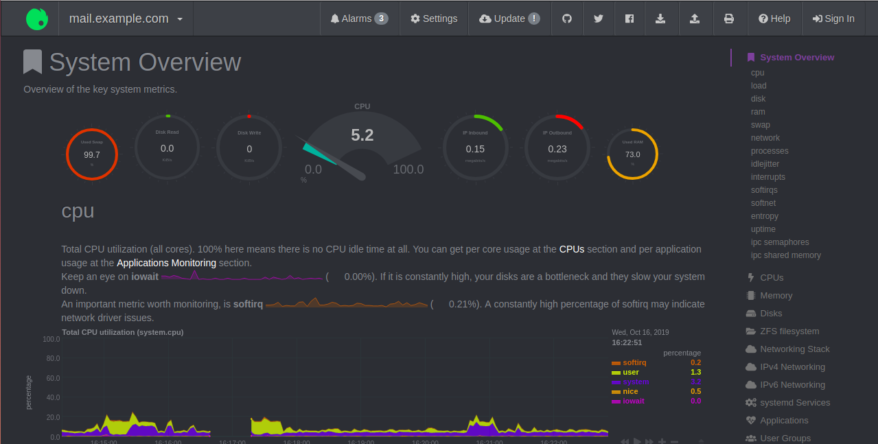The width and height of the screenshot is (878, 444).
Task: Open the mail.example.com host dropdown
Action: pyautogui.click(x=126, y=18)
